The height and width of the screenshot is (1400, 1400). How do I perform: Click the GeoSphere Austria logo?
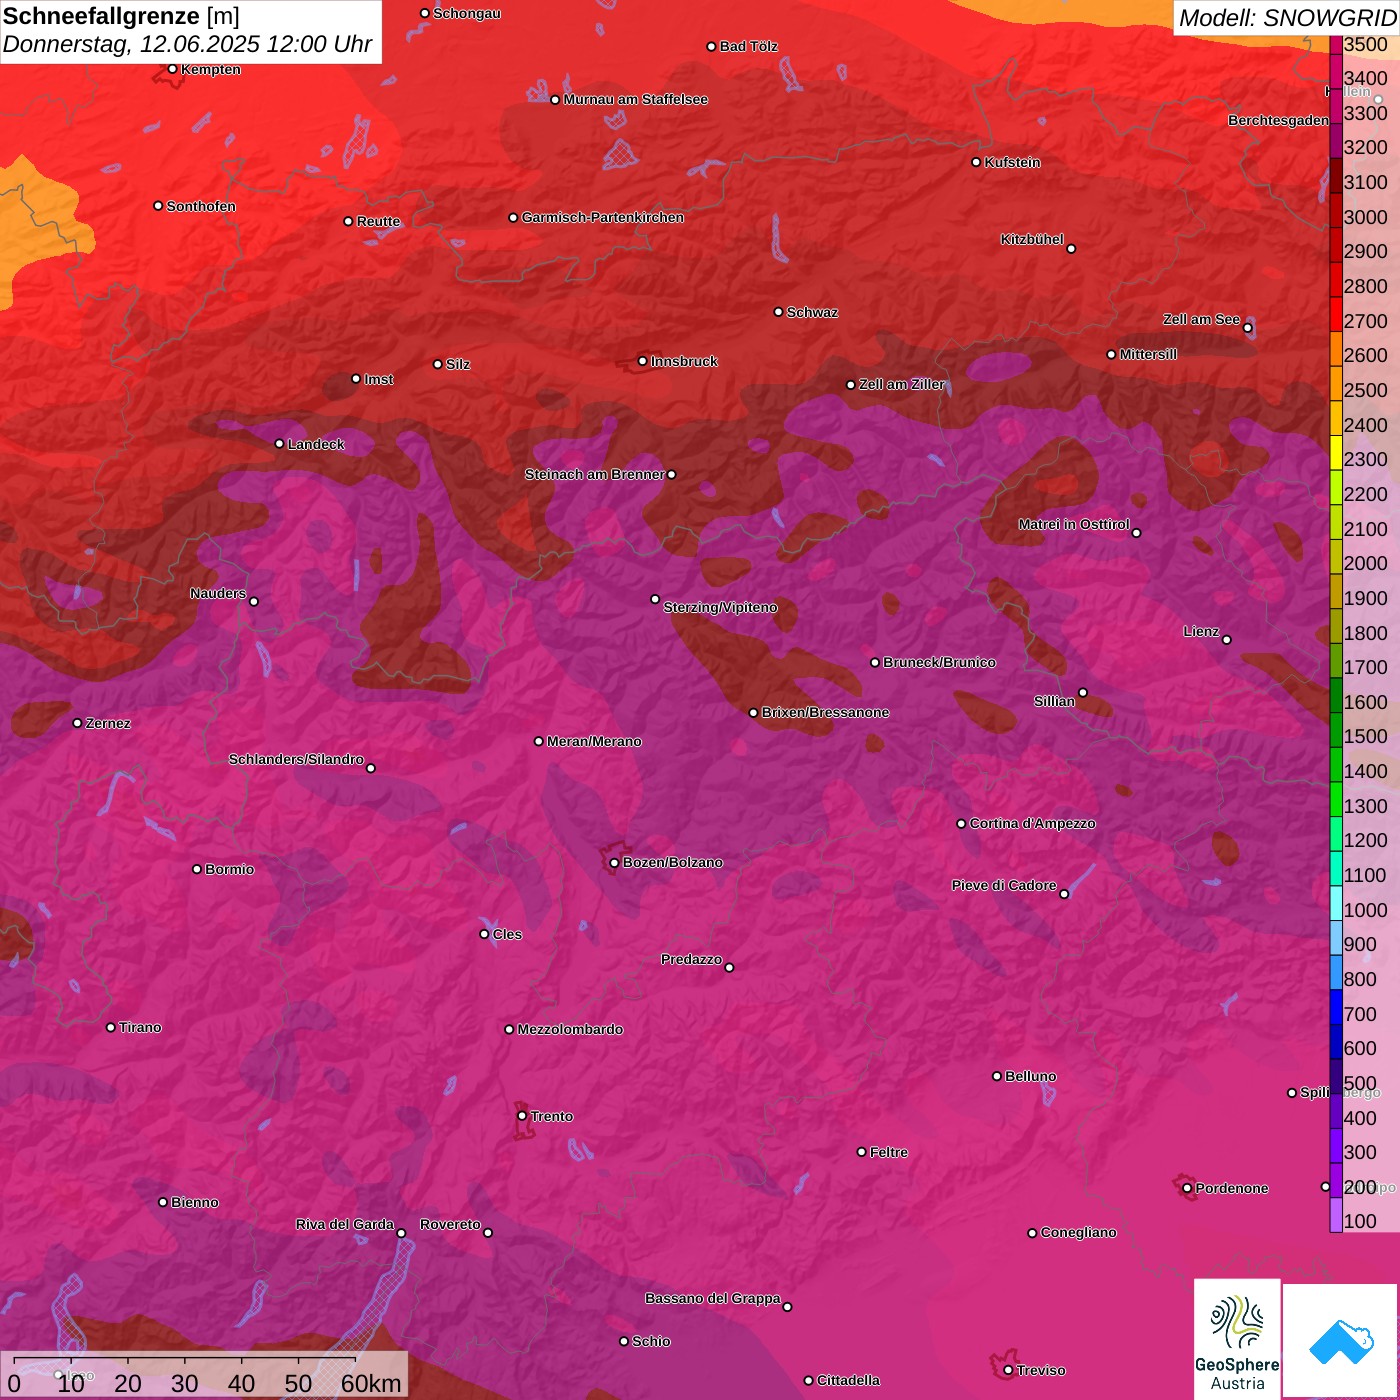click(1237, 1339)
